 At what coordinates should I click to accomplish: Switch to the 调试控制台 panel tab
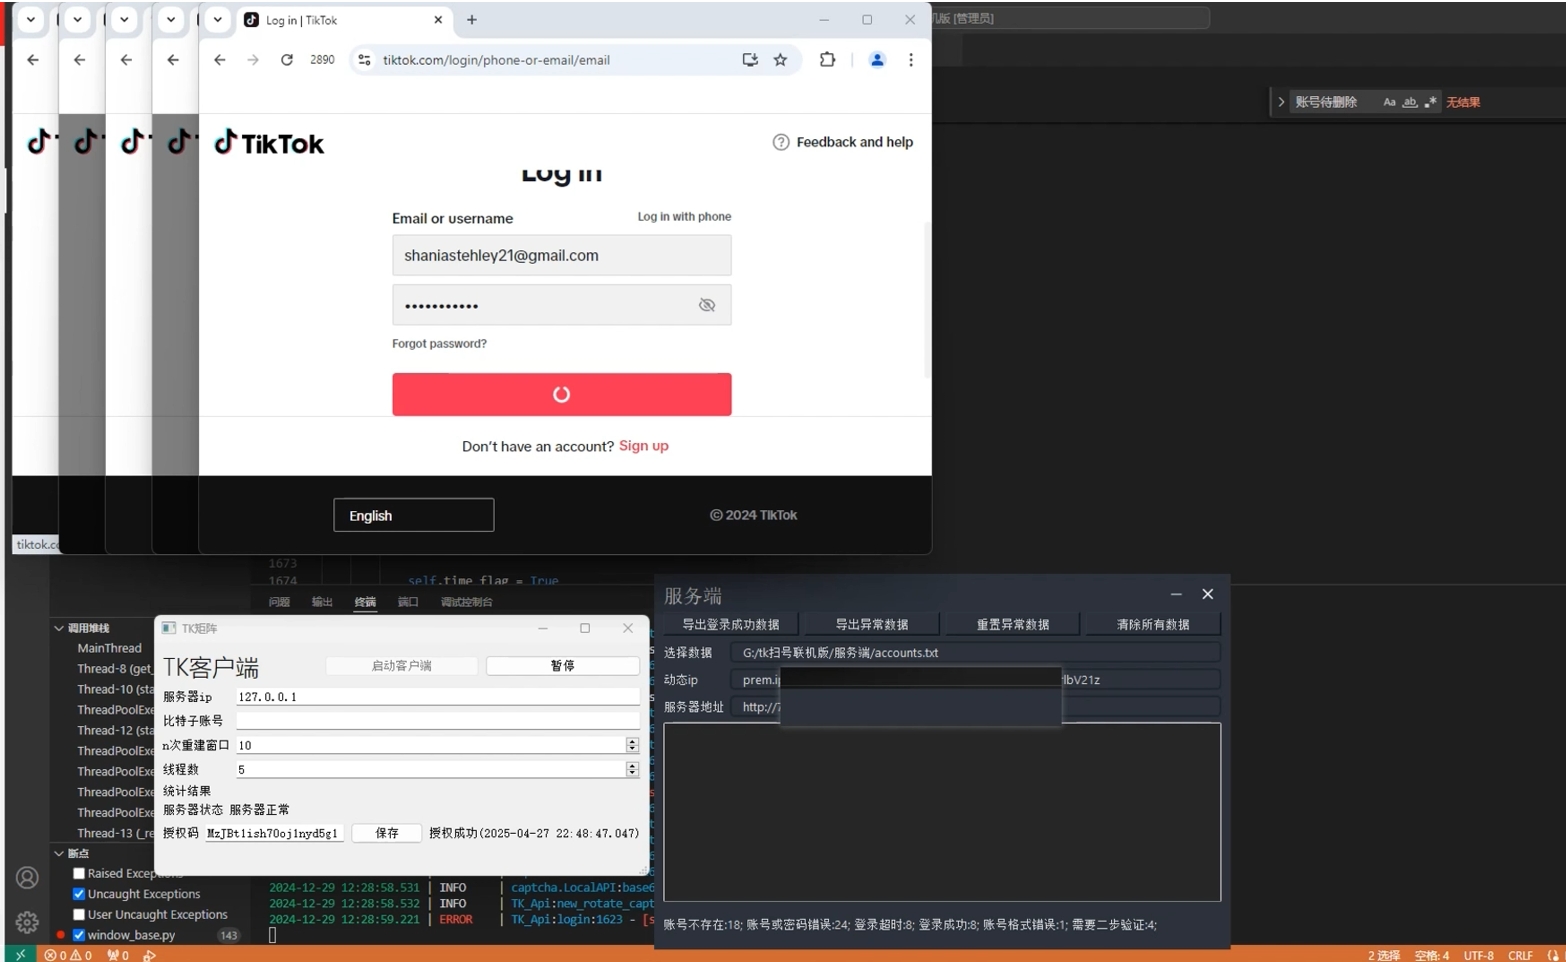click(x=466, y=602)
